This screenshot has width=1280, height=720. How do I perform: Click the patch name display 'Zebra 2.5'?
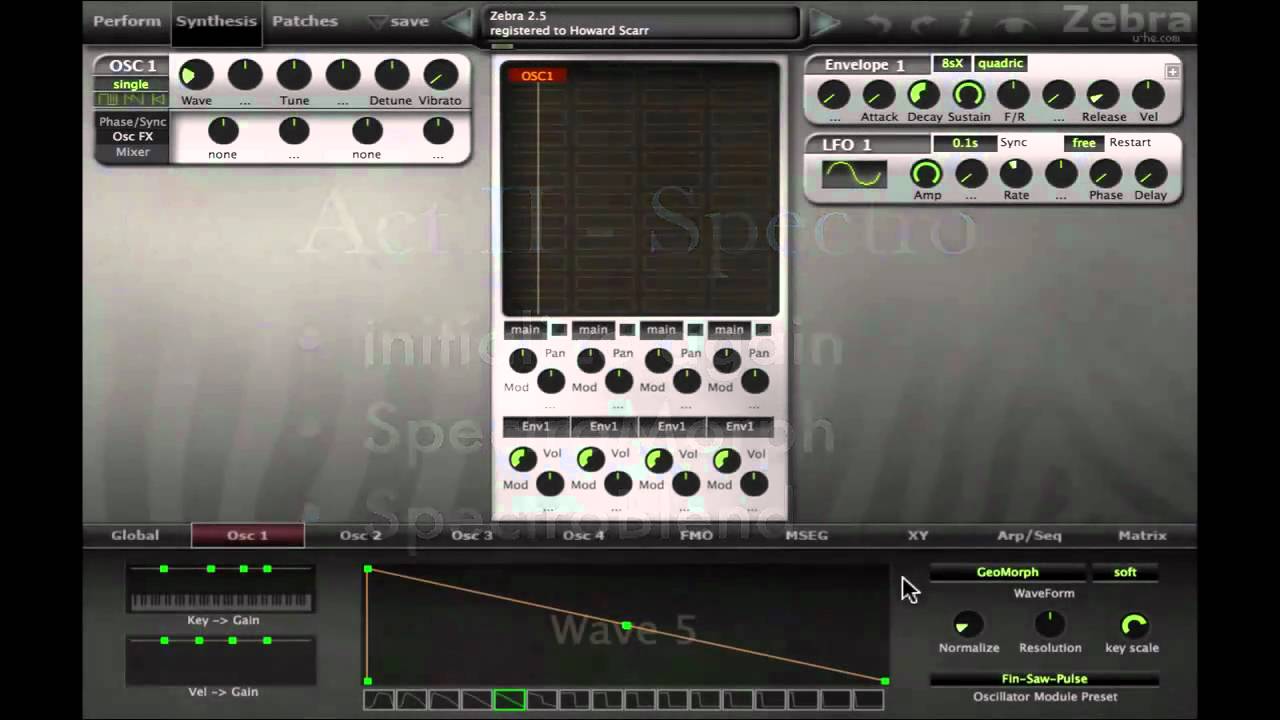(x=643, y=23)
